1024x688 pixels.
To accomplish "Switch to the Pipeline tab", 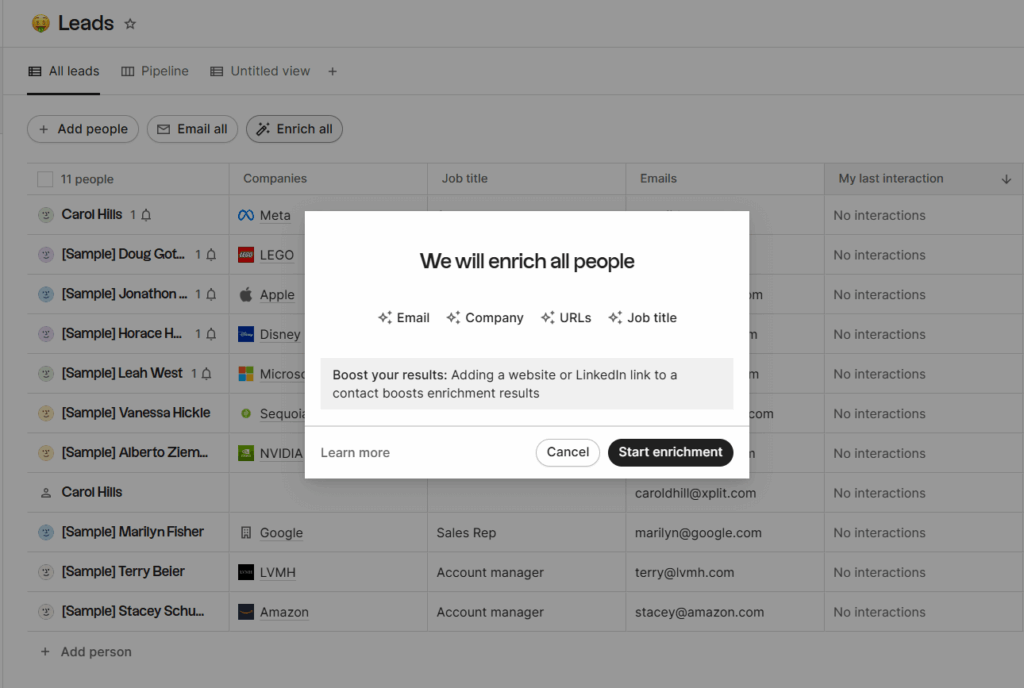I will [155, 71].
